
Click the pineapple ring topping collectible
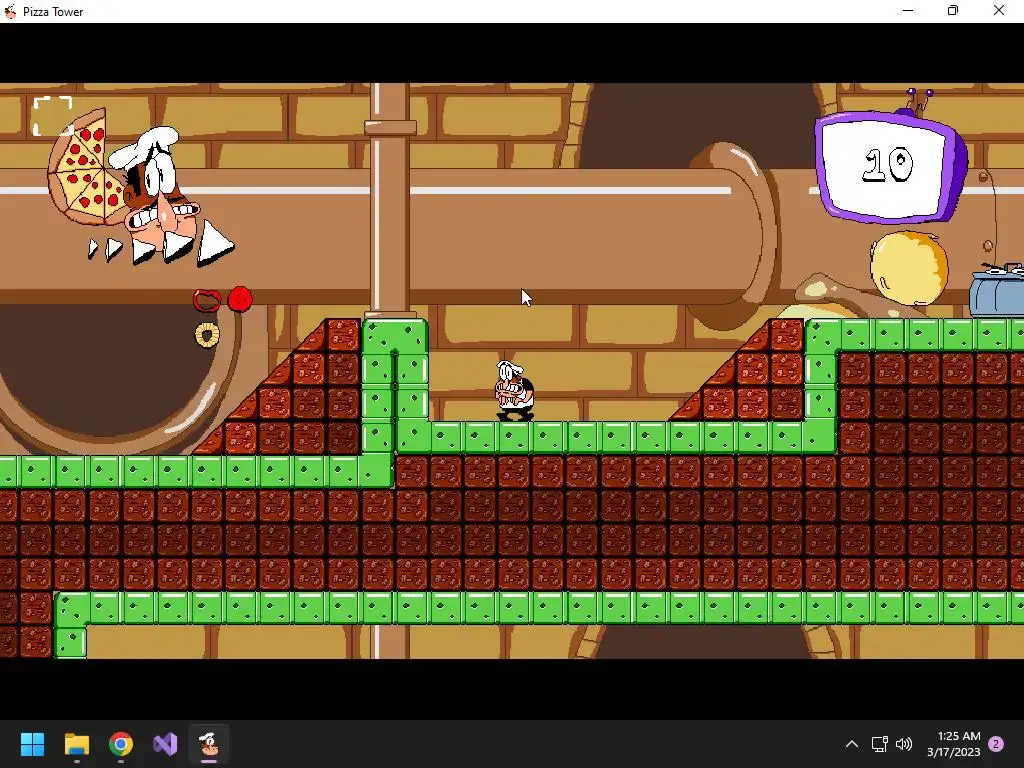click(x=207, y=335)
